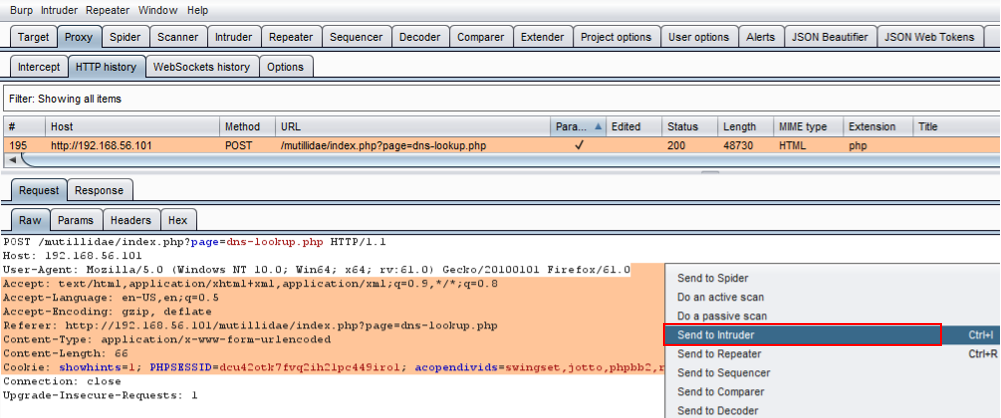Switch to WebSockets history sub-tab

pyautogui.click(x=202, y=67)
